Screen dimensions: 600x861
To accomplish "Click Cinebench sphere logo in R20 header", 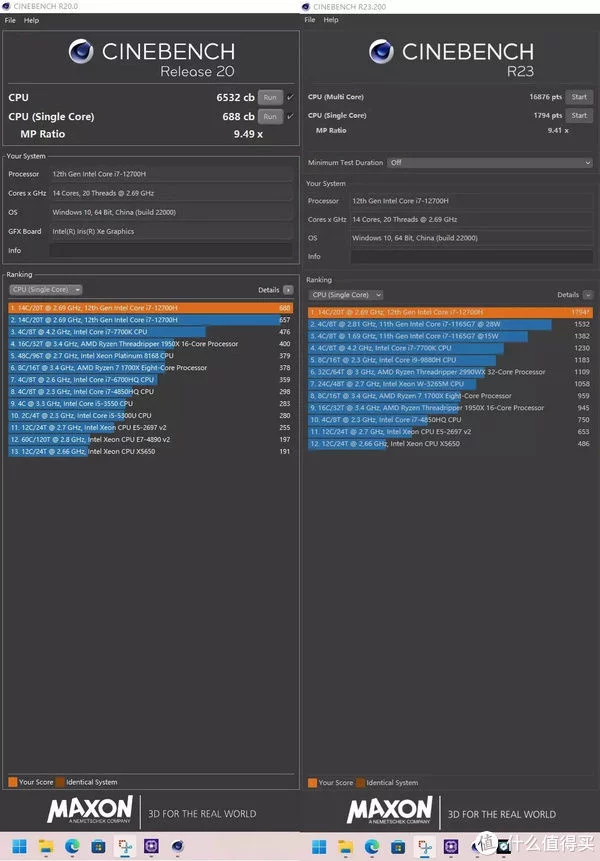I will [81, 51].
